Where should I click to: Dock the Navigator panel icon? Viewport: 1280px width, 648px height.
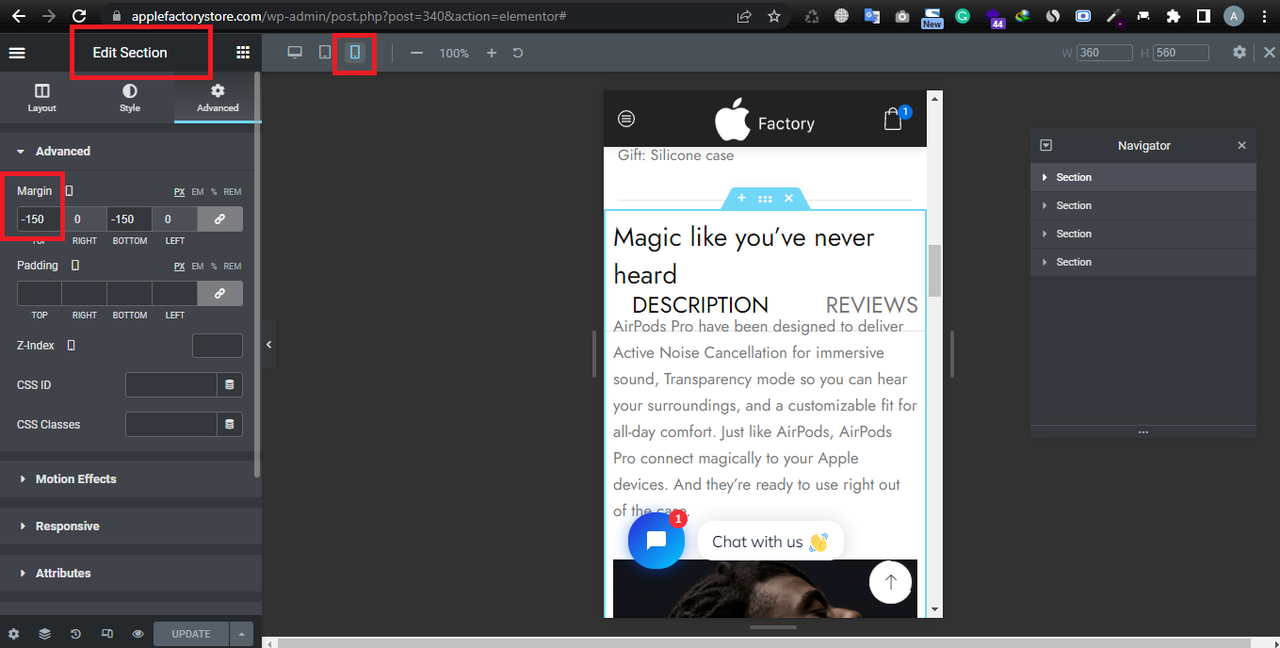[x=1046, y=145]
